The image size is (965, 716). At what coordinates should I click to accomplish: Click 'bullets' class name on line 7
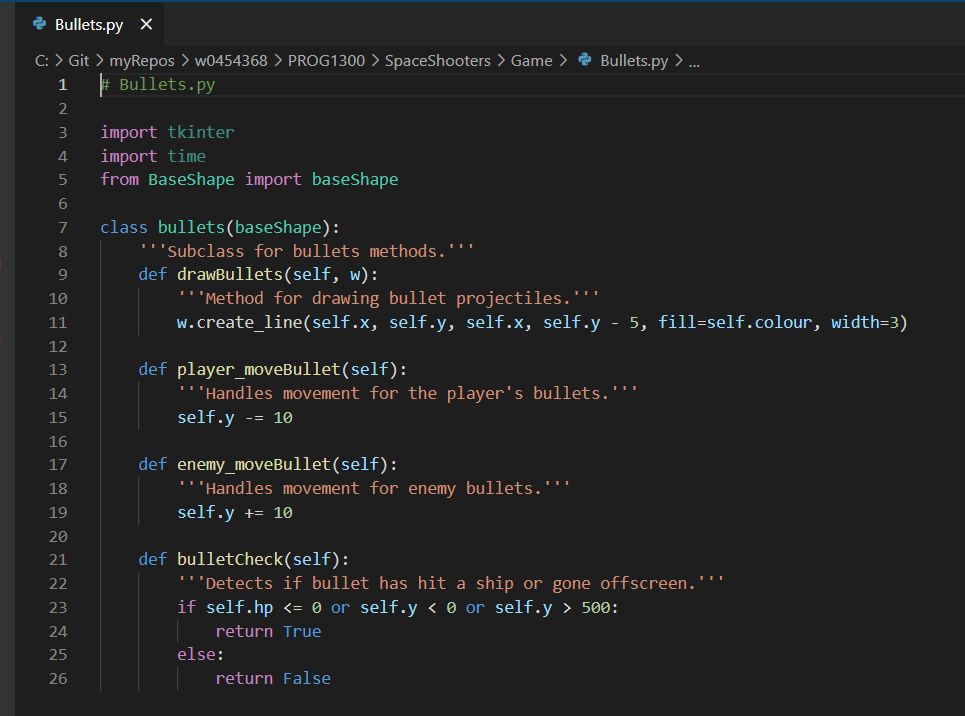pyautogui.click(x=191, y=228)
